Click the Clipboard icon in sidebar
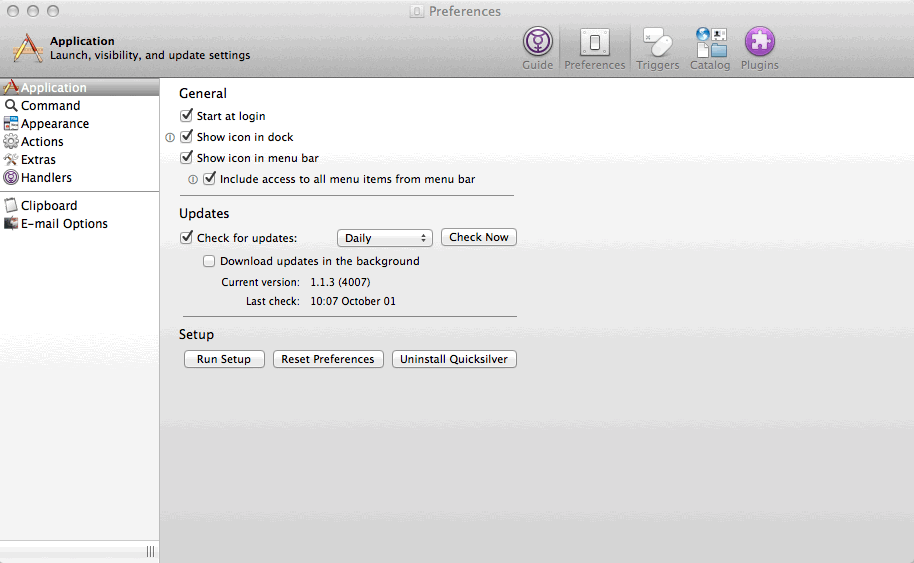Viewport: 914px width, 563px height. pyautogui.click(x=10, y=206)
